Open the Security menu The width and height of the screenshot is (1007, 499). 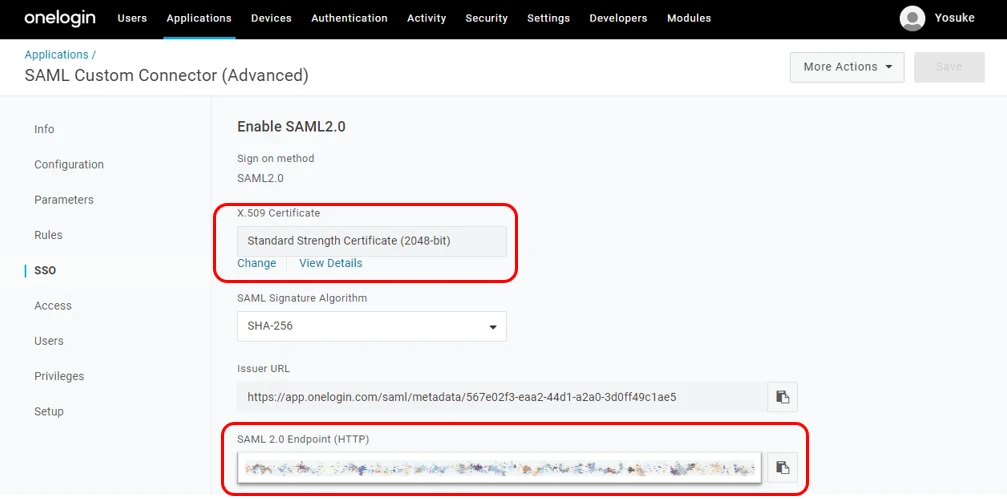486,18
